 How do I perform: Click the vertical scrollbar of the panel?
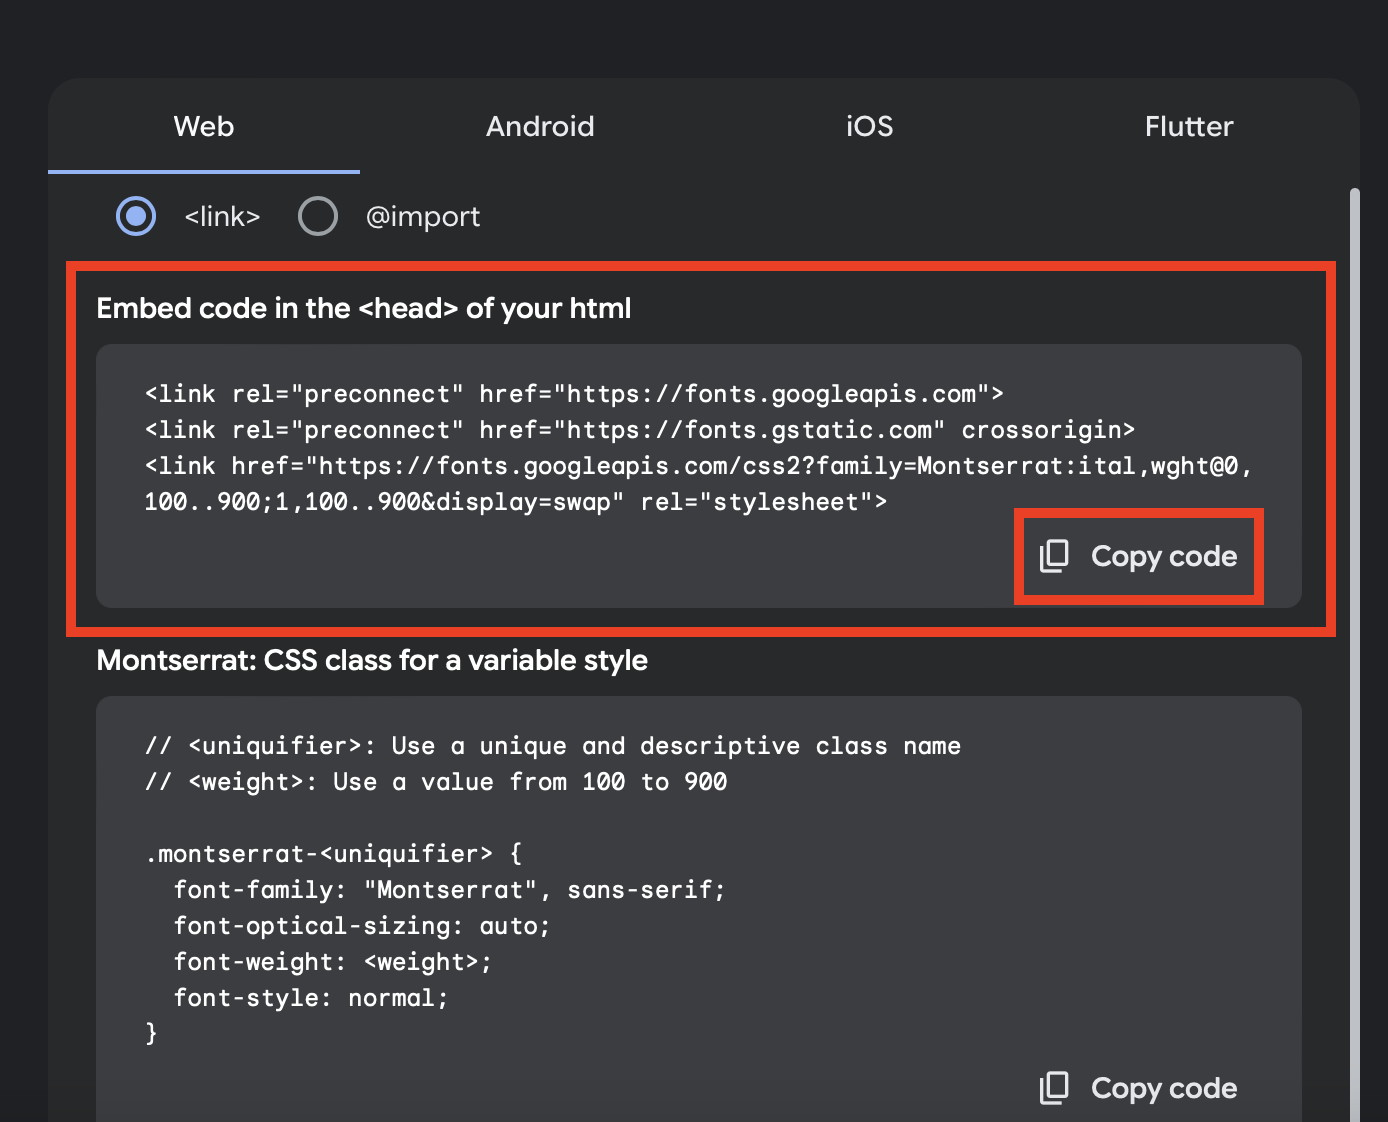click(x=1355, y=655)
